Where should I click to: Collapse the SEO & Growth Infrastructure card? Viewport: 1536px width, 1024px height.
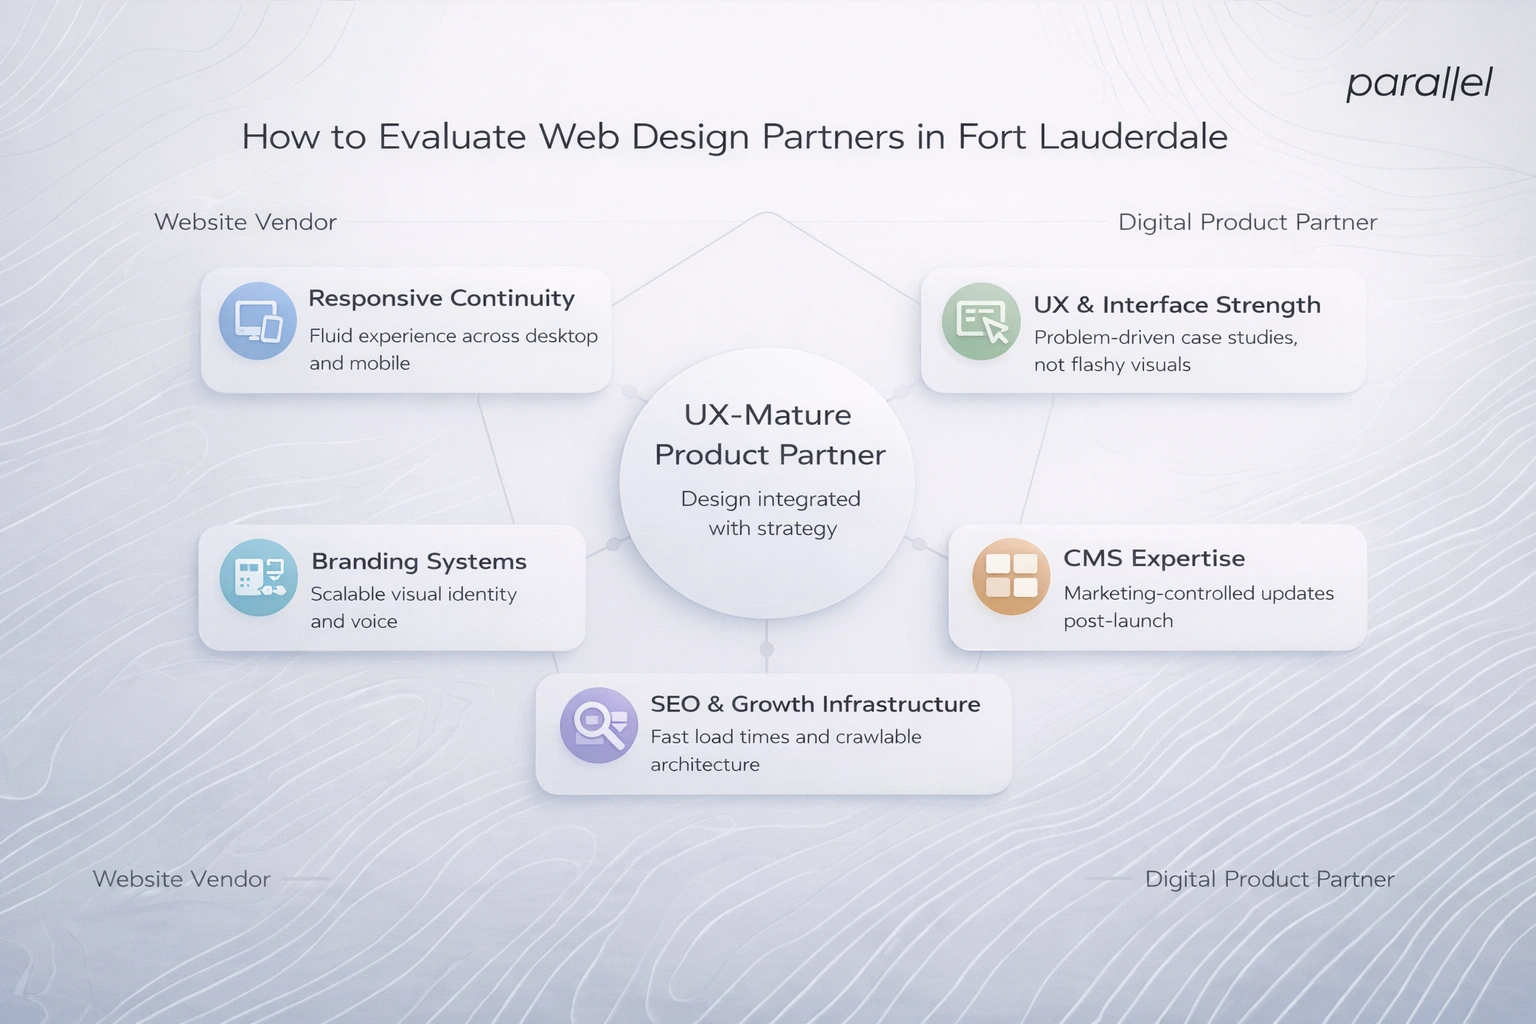[x=772, y=733]
